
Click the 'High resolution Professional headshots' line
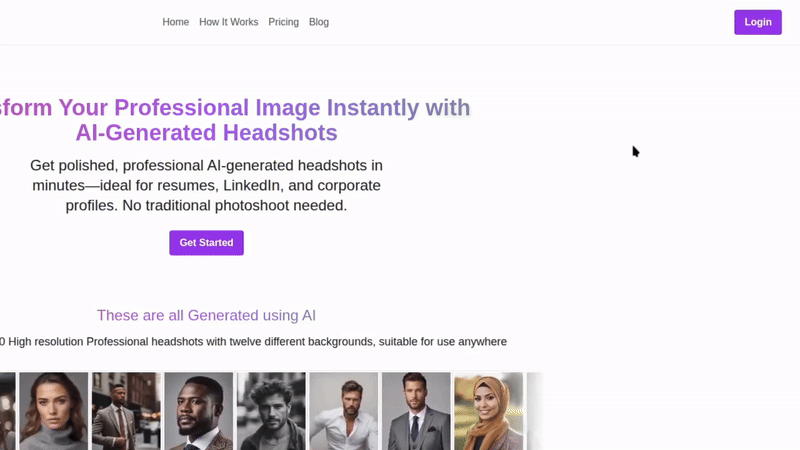point(253,342)
